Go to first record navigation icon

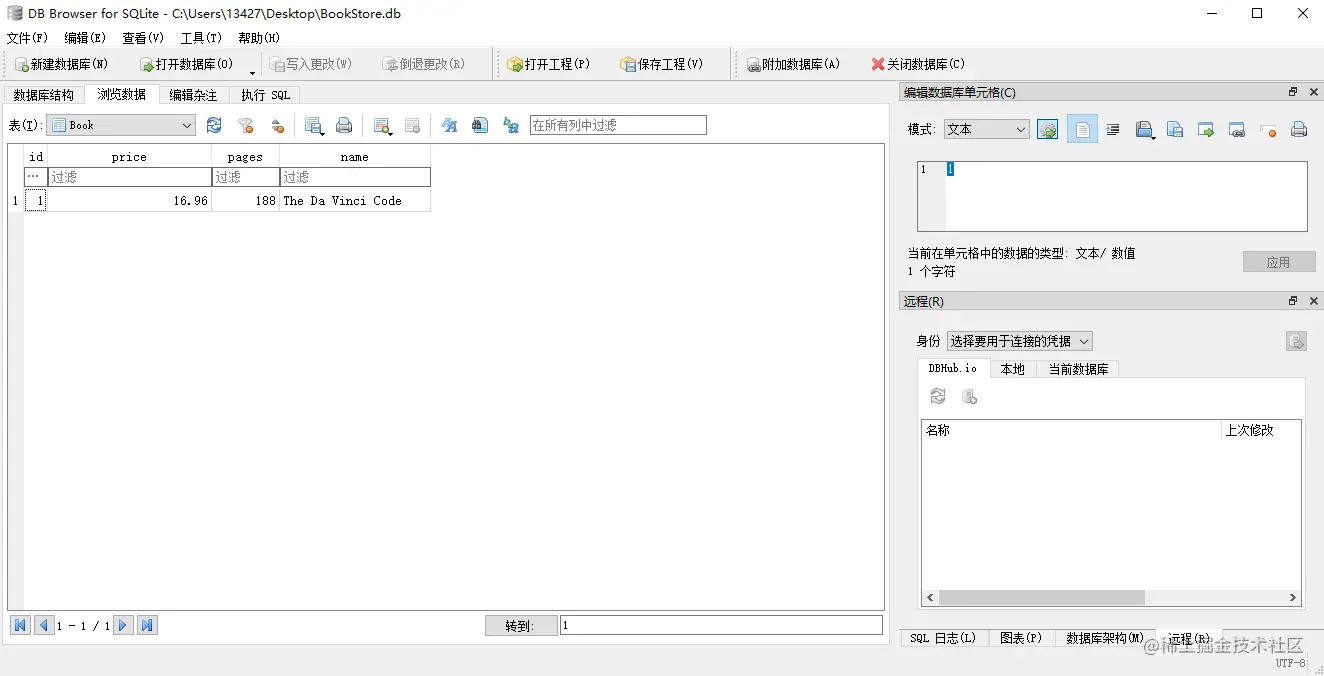tap(20, 625)
